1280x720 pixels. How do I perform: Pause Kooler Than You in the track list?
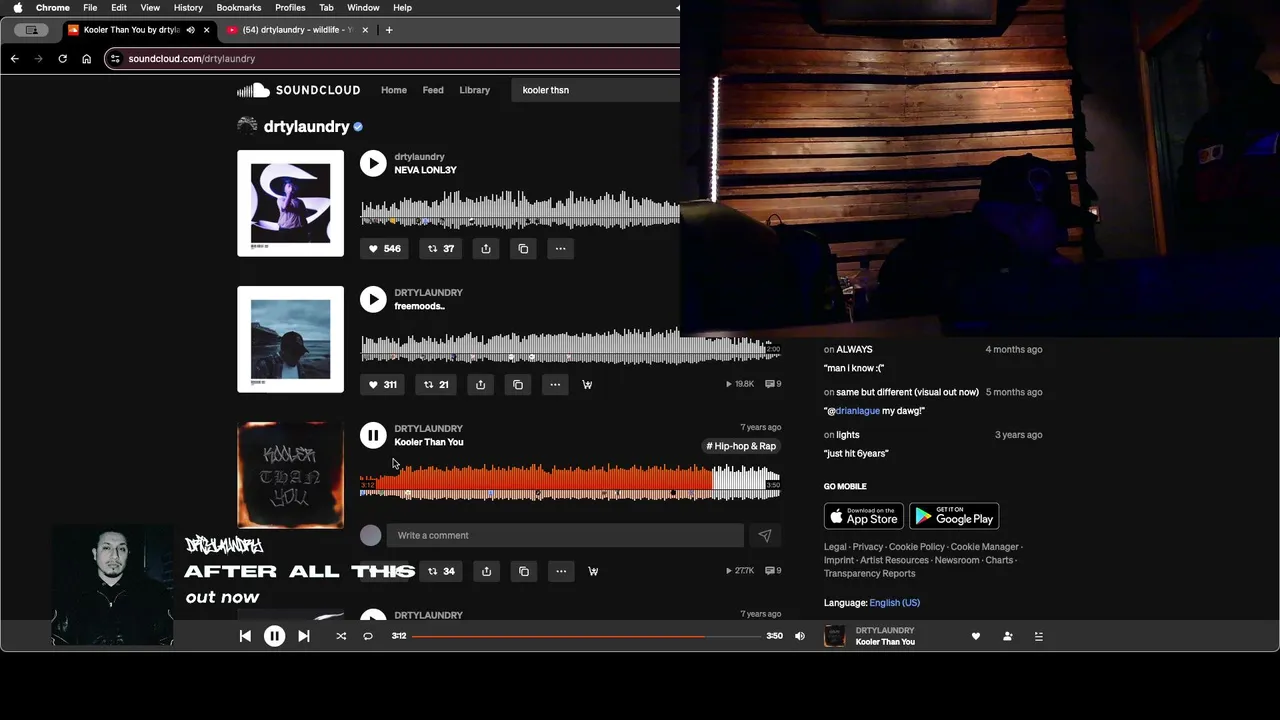(373, 435)
